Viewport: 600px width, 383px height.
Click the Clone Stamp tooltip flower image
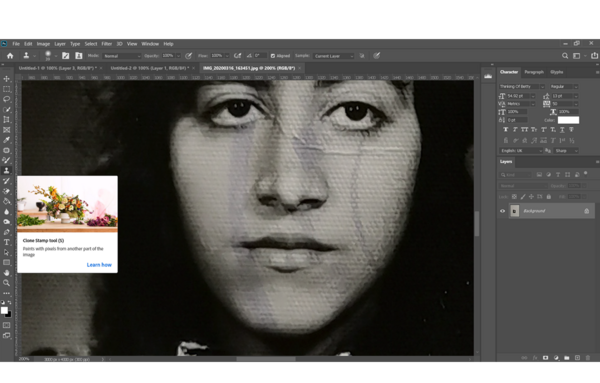click(67, 204)
